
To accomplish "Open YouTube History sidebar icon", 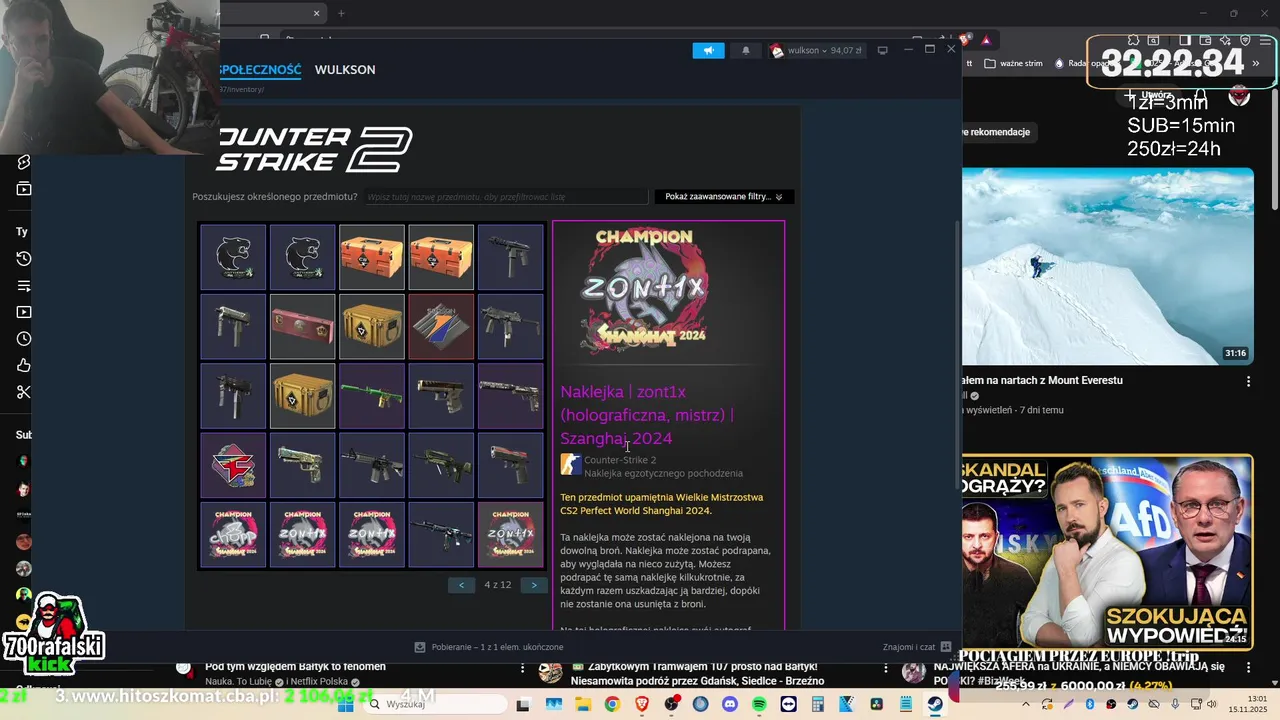I will pyautogui.click(x=23, y=258).
